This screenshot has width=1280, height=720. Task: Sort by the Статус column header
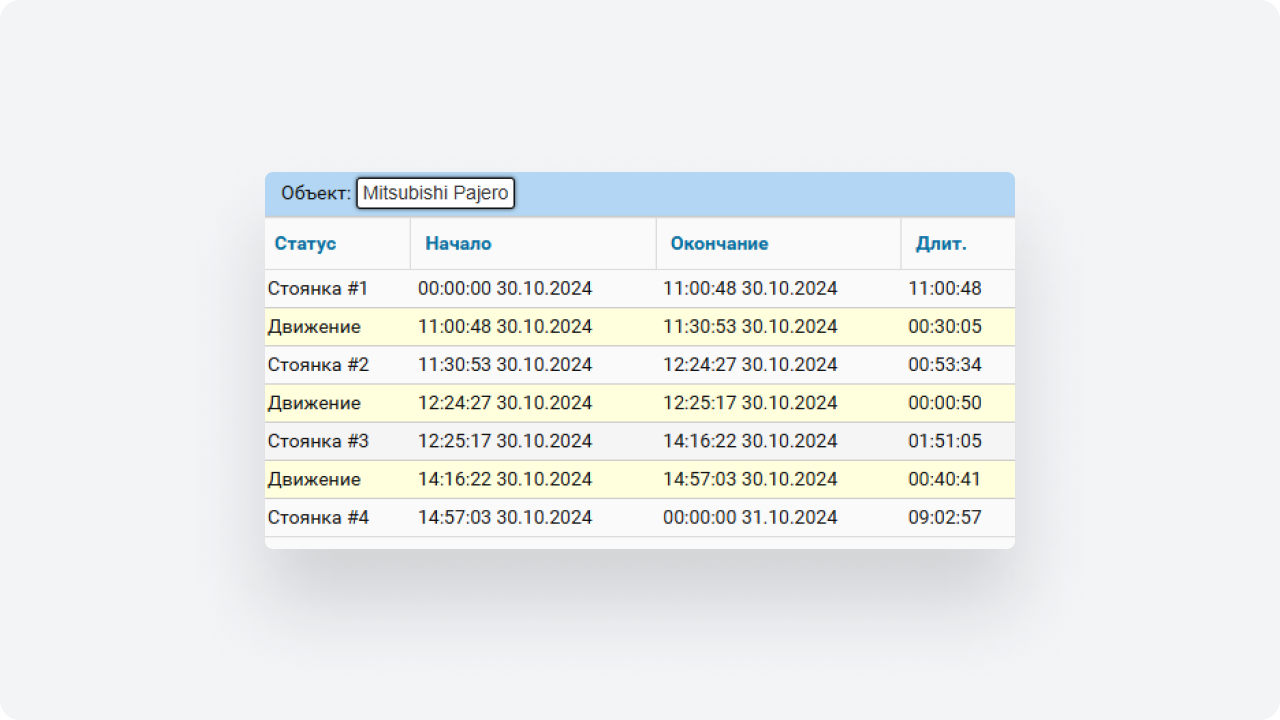305,244
